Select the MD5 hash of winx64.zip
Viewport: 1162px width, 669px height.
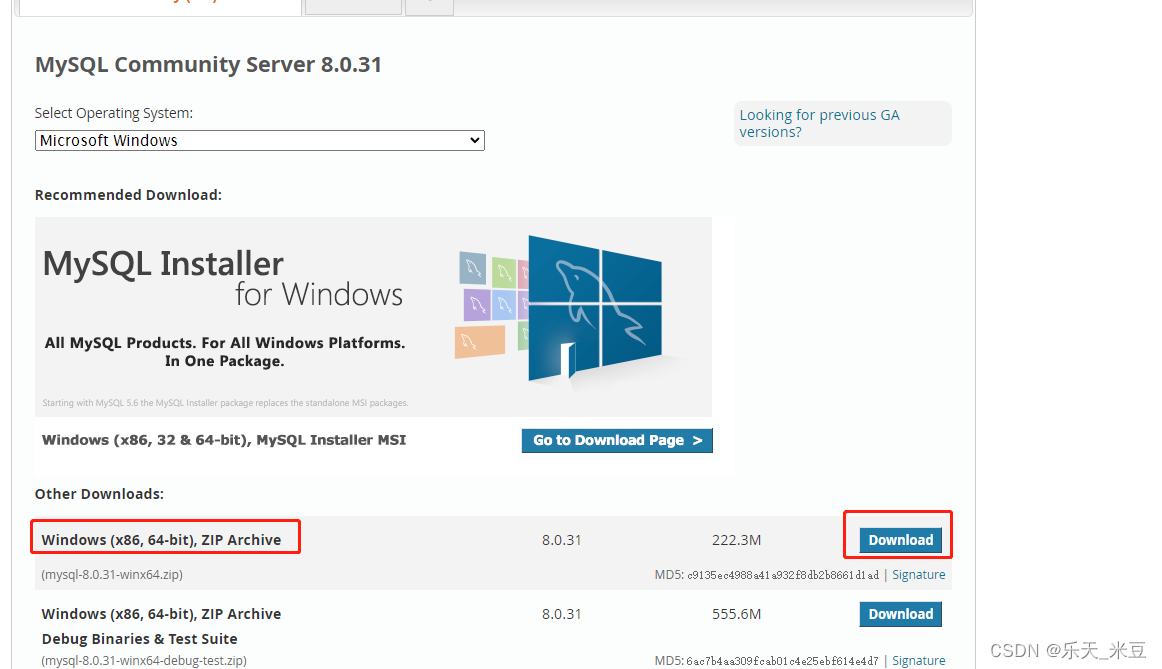783,575
